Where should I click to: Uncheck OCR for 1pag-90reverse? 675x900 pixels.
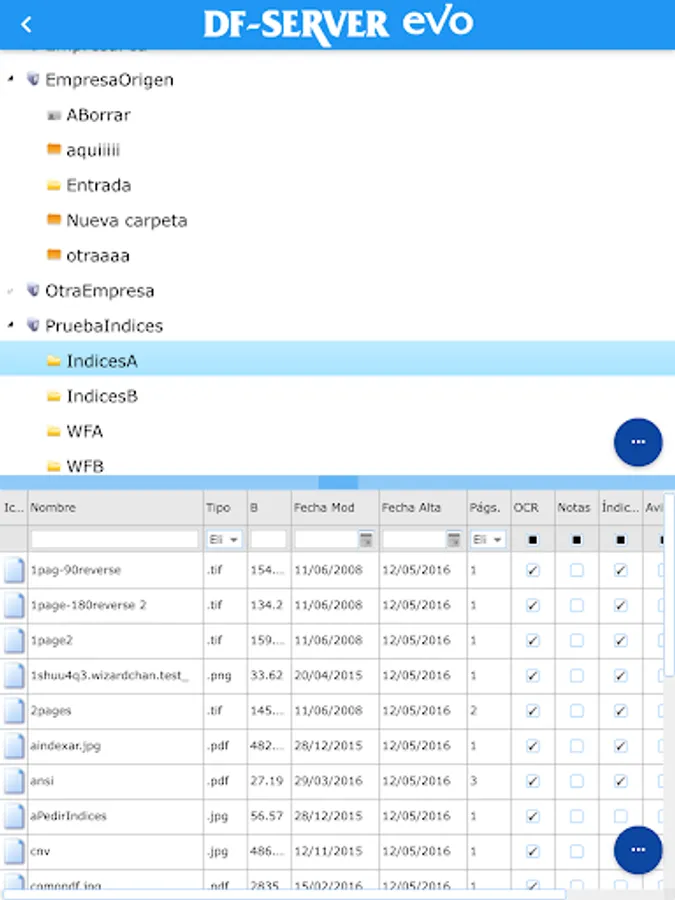pyautogui.click(x=533, y=570)
